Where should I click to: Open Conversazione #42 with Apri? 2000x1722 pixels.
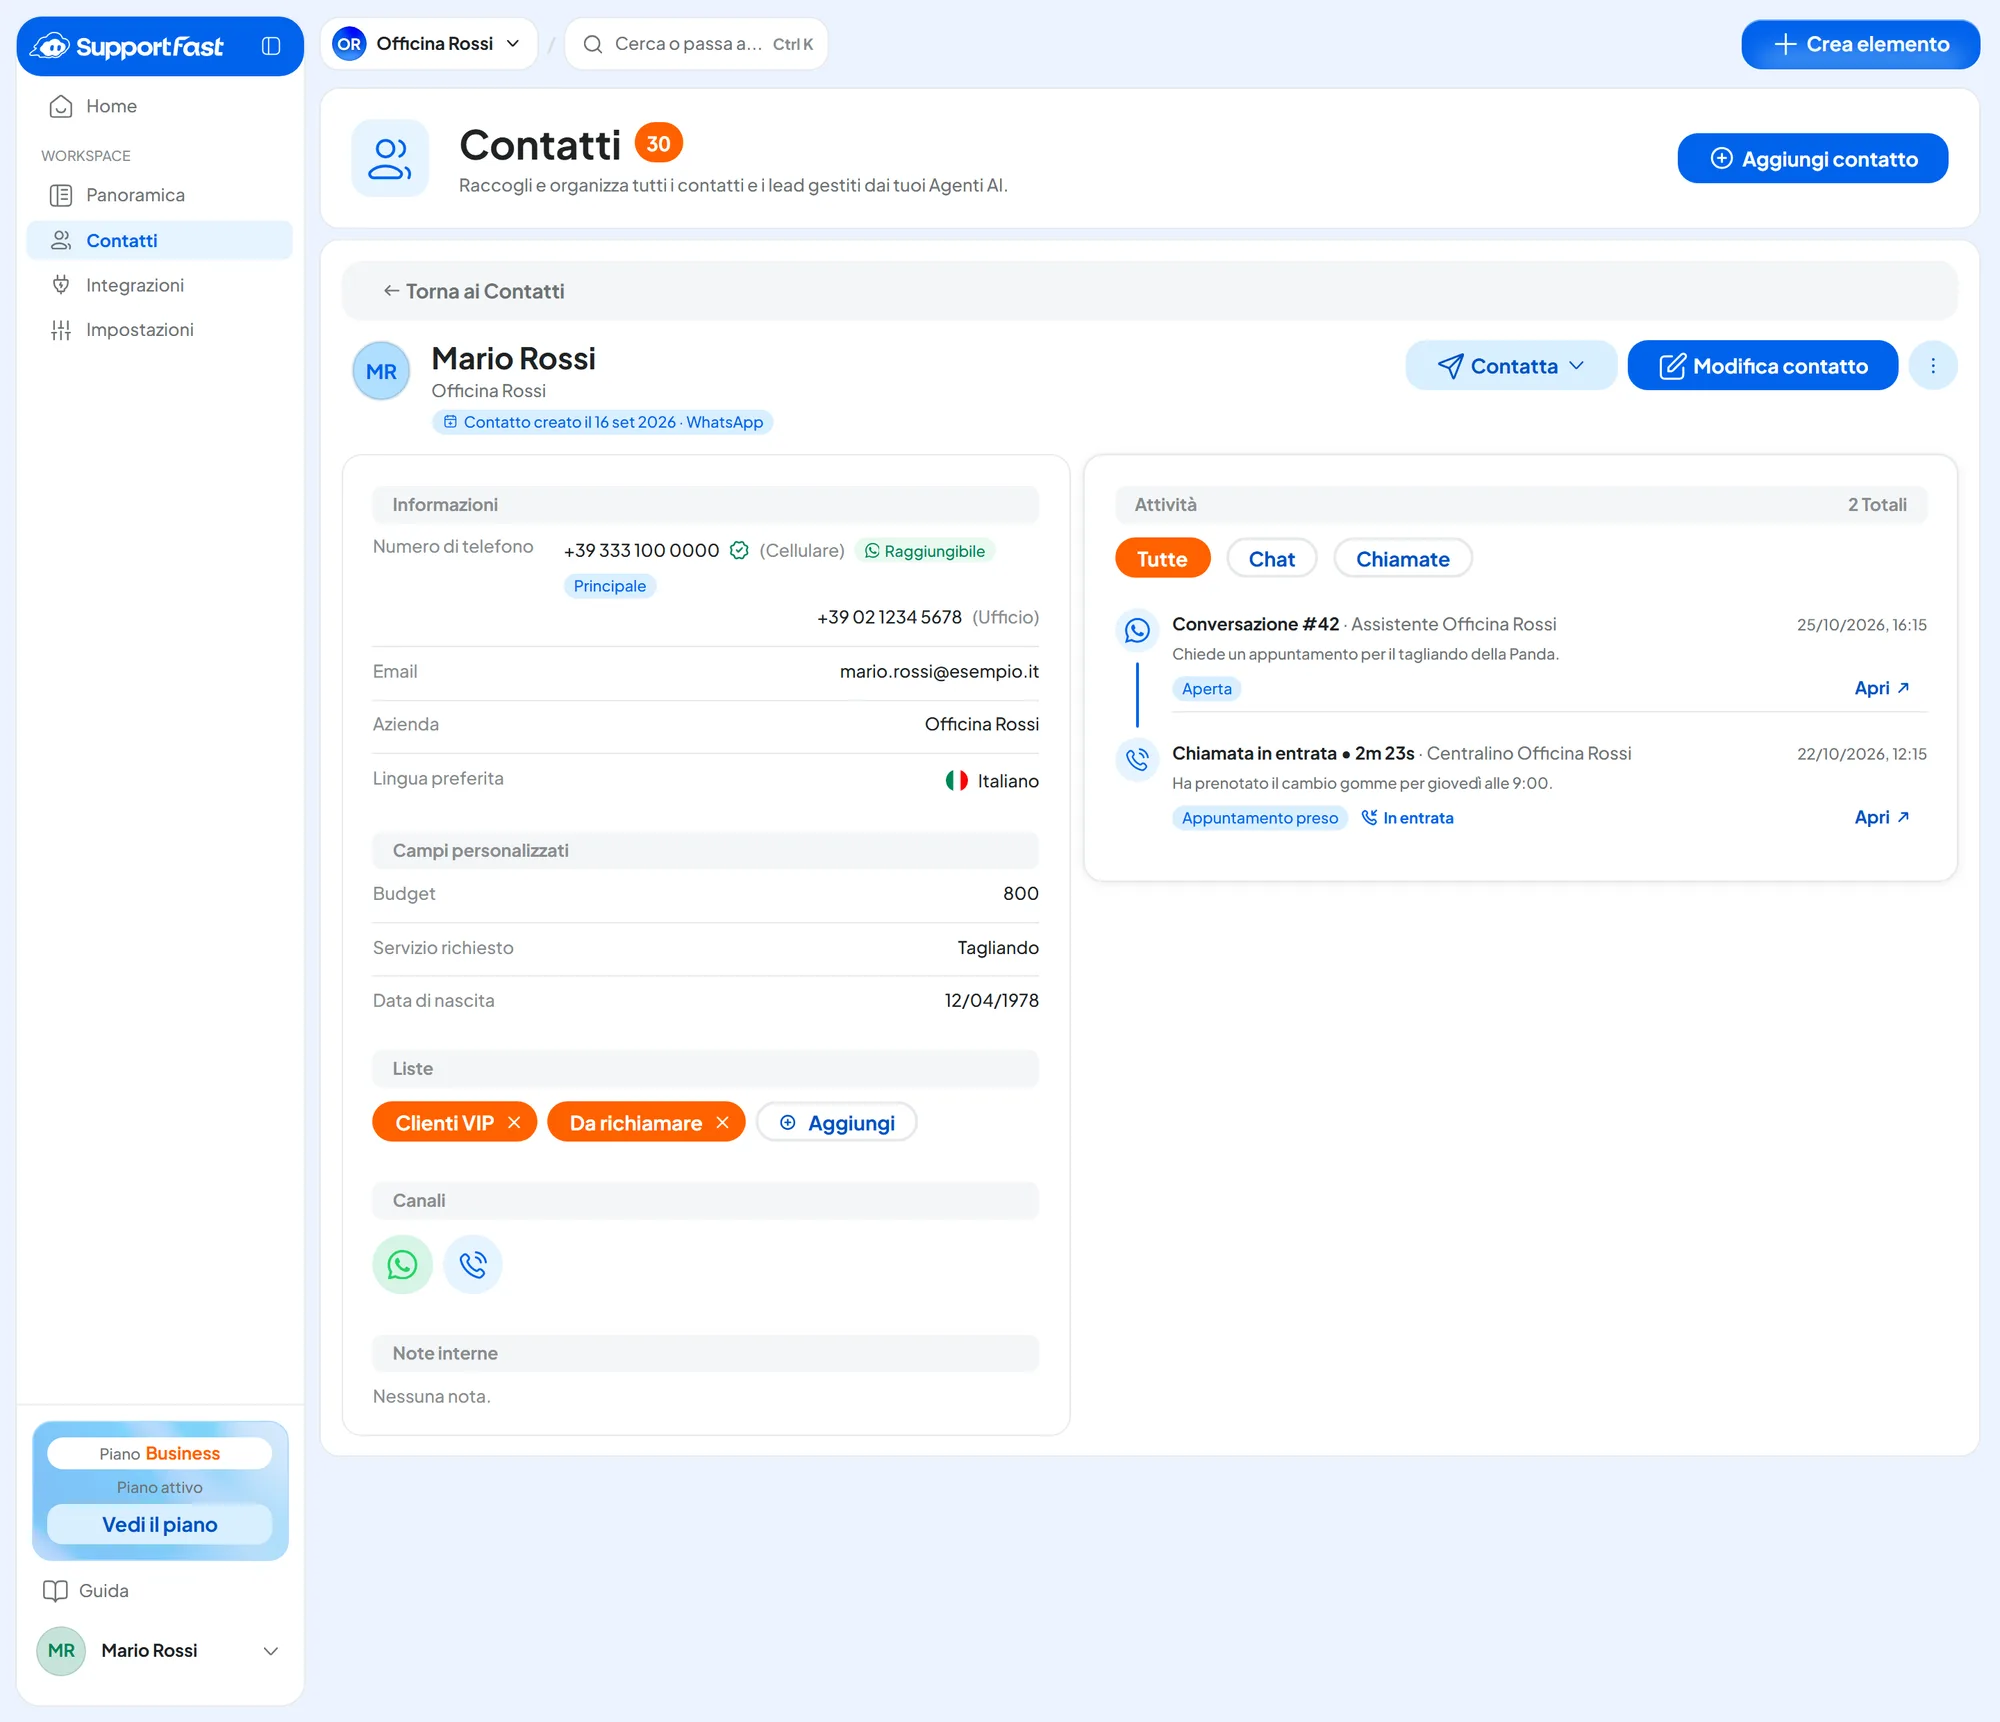click(1882, 688)
